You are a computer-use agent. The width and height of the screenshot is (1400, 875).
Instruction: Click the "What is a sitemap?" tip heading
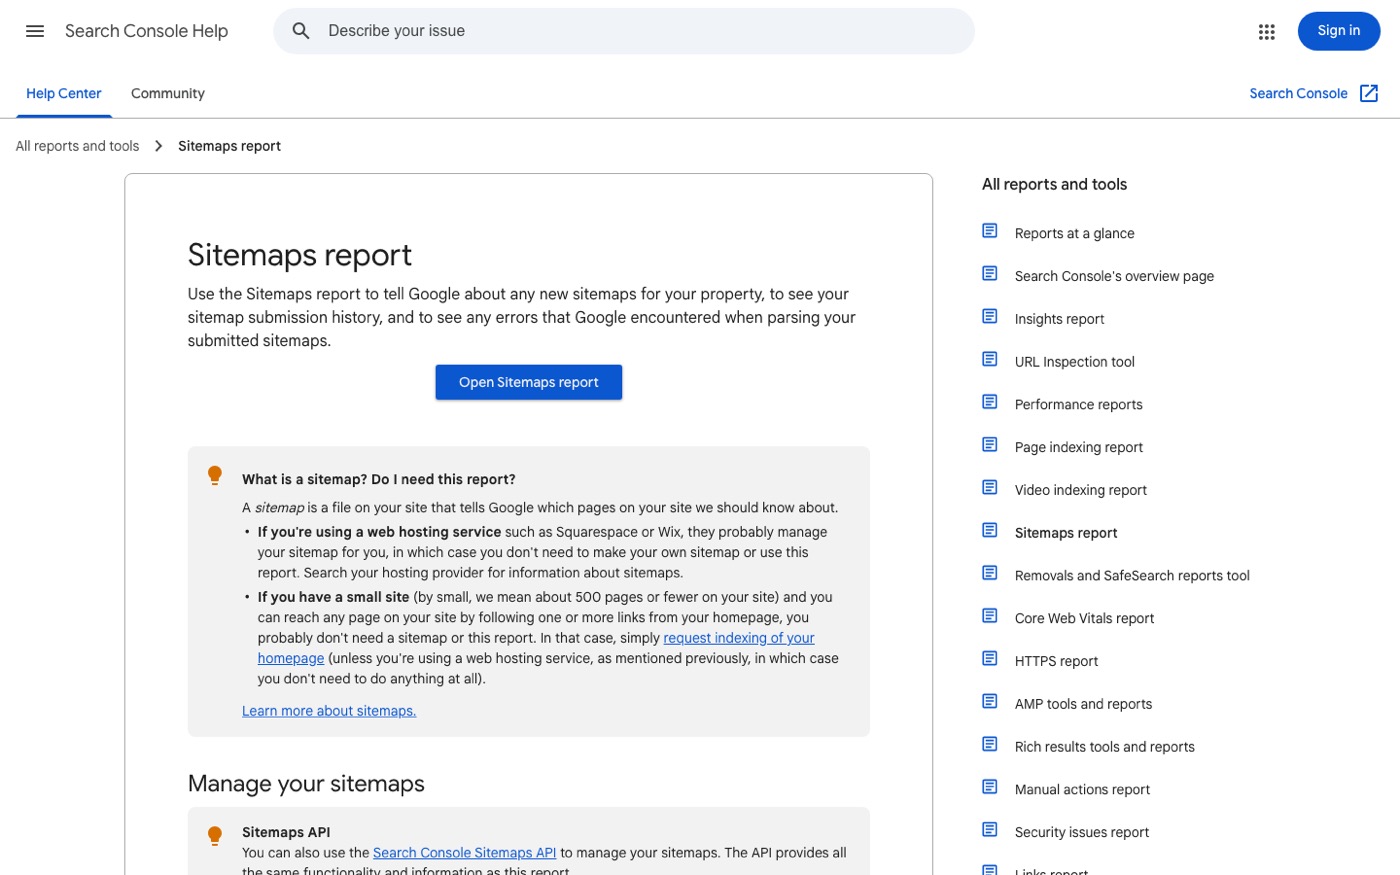(379, 479)
